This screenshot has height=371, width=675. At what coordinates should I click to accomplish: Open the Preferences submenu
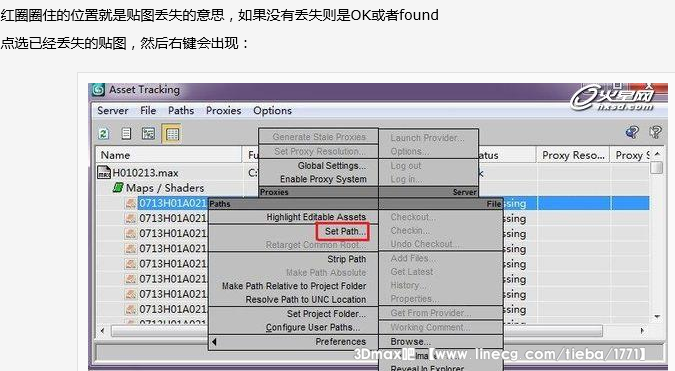pos(341,342)
